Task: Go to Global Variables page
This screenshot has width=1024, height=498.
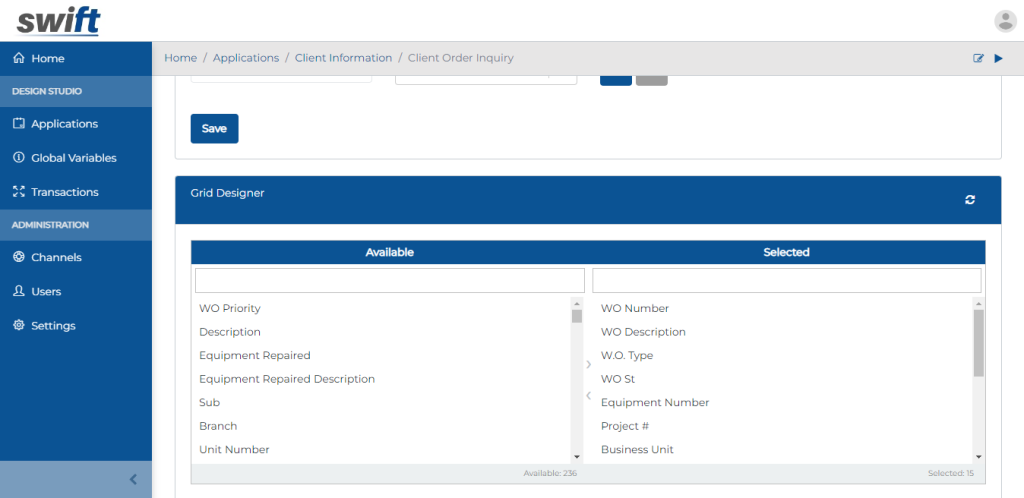Action: click(x=73, y=158)
